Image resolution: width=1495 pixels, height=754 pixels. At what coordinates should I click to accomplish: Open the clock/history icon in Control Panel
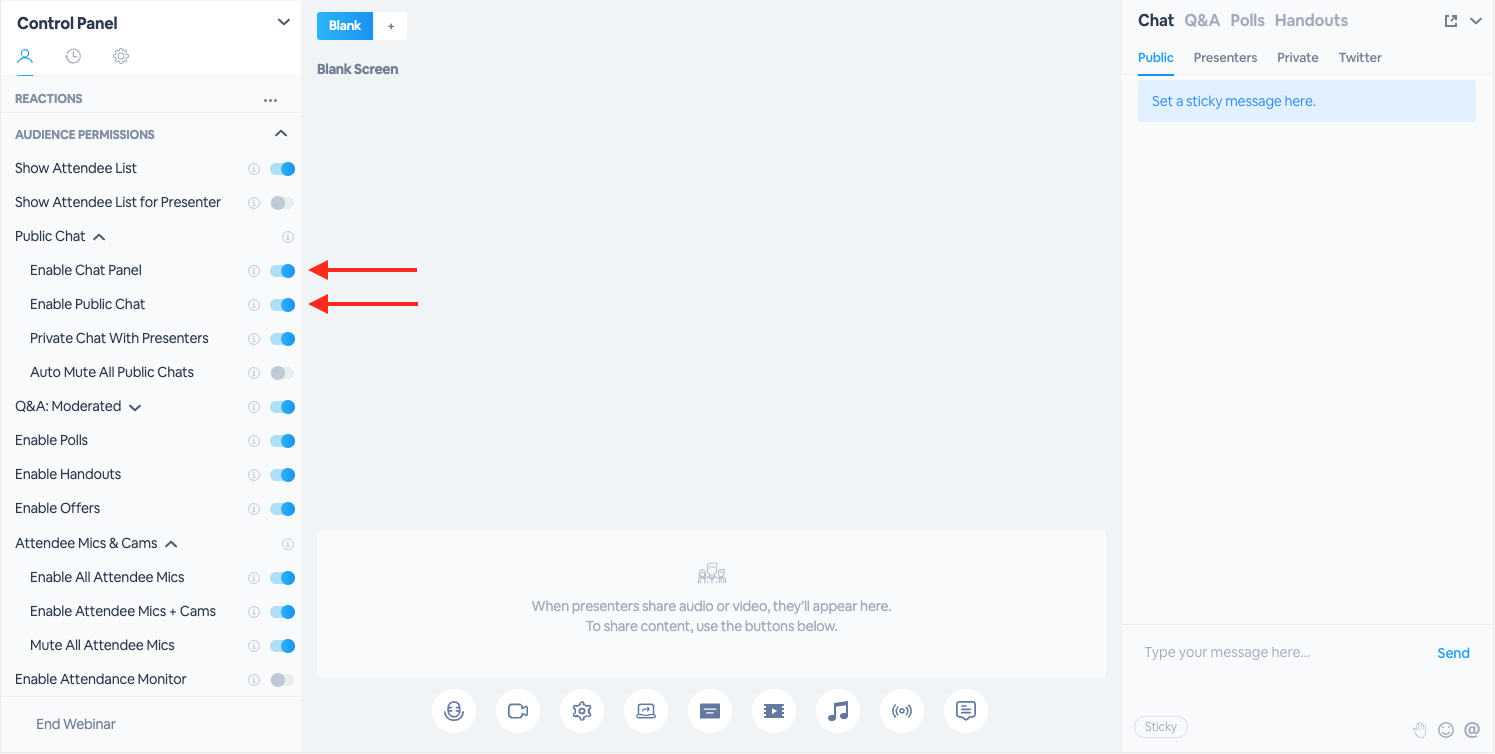tap(72, 56)
